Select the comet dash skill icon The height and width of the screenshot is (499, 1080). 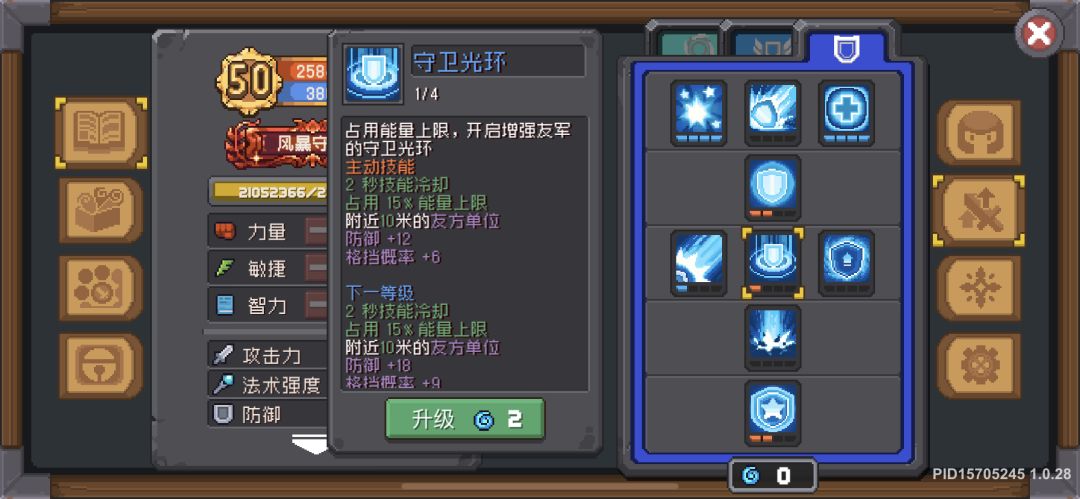[x=772, y=113]
